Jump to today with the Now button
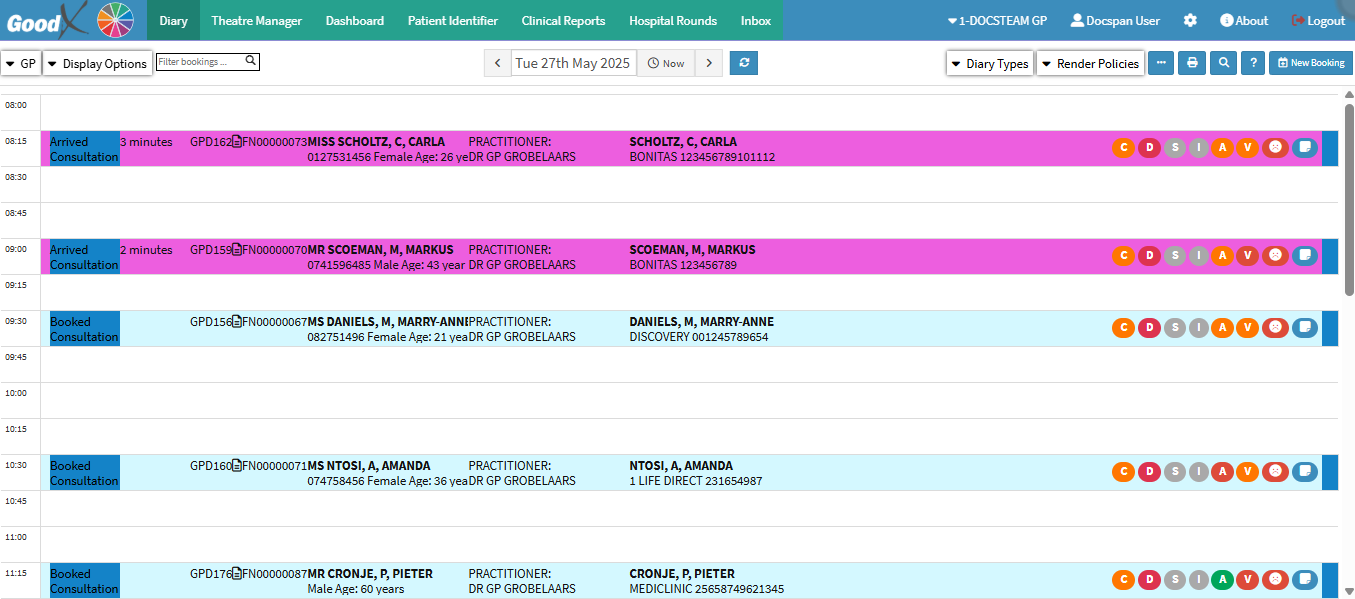Viewport: 1355px width, 599px height. (x=666, y=63)
